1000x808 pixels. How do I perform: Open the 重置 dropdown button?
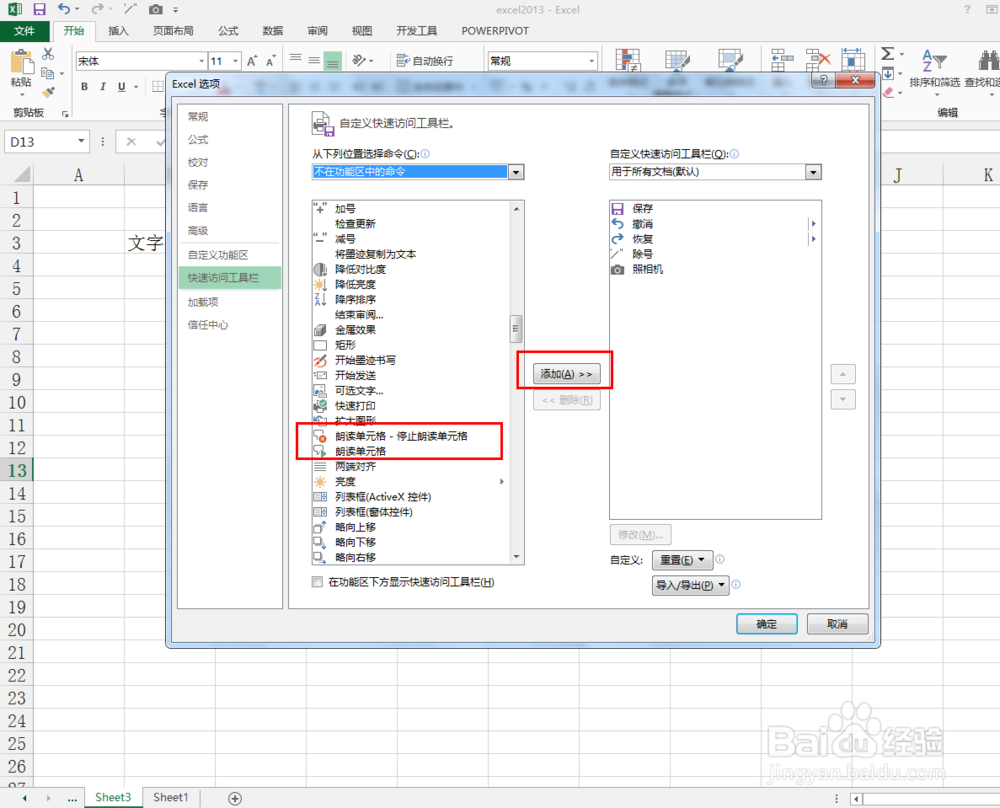[x=682, y=560]
